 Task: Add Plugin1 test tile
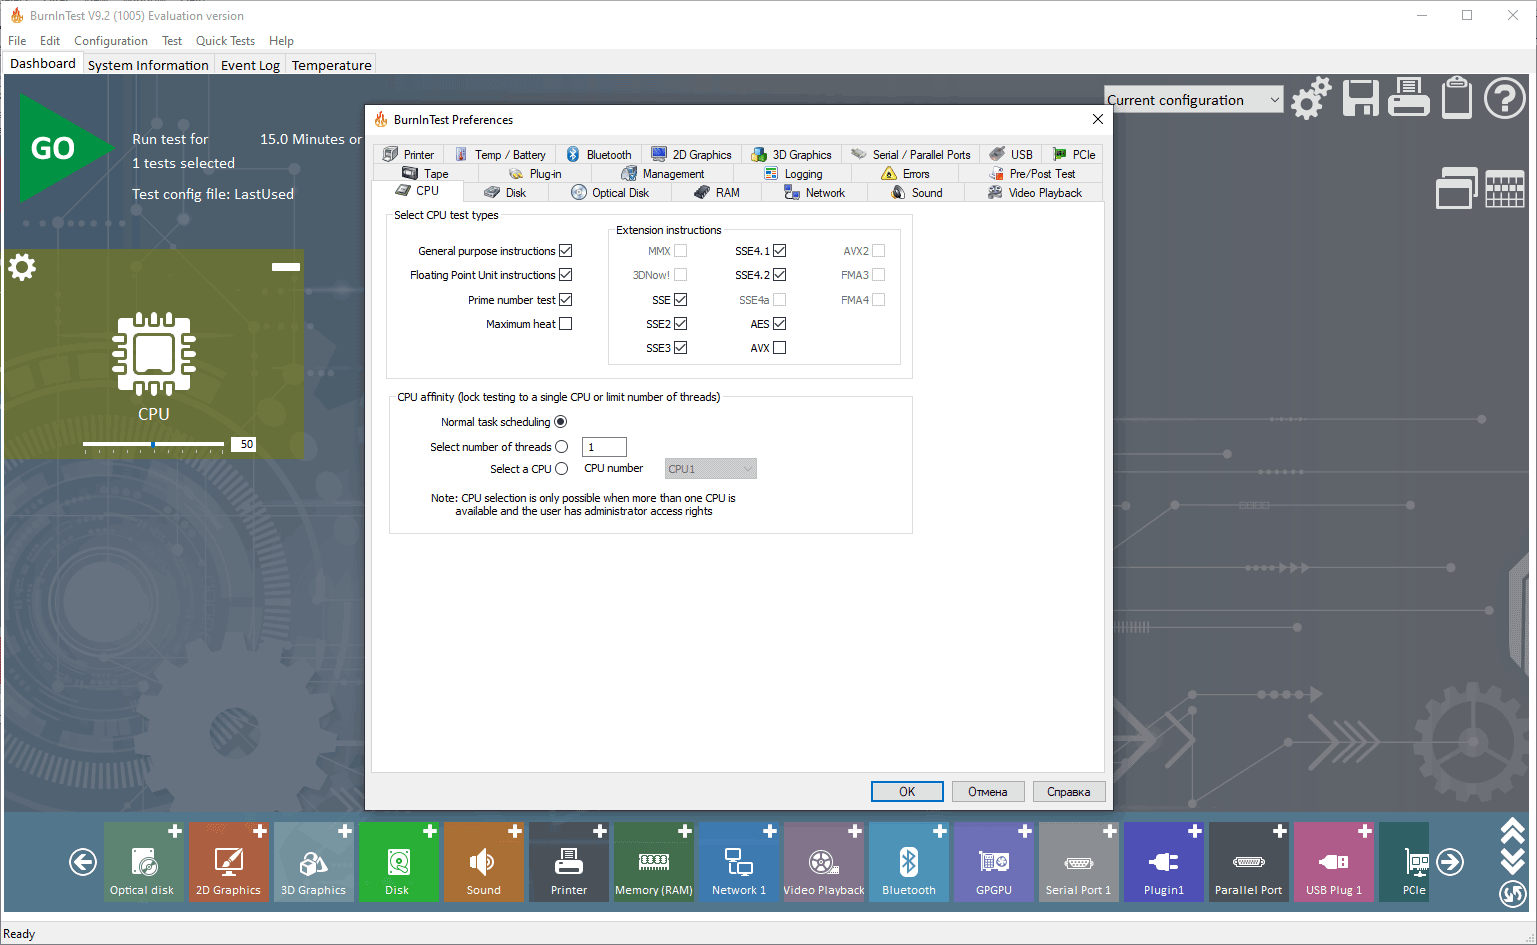tap(1195, 831)
